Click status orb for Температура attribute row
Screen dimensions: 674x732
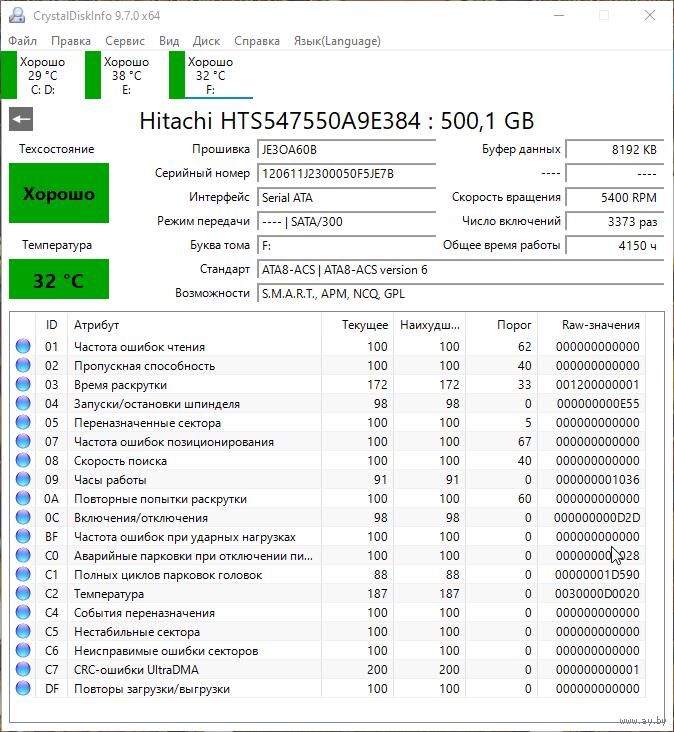[23, 593]
